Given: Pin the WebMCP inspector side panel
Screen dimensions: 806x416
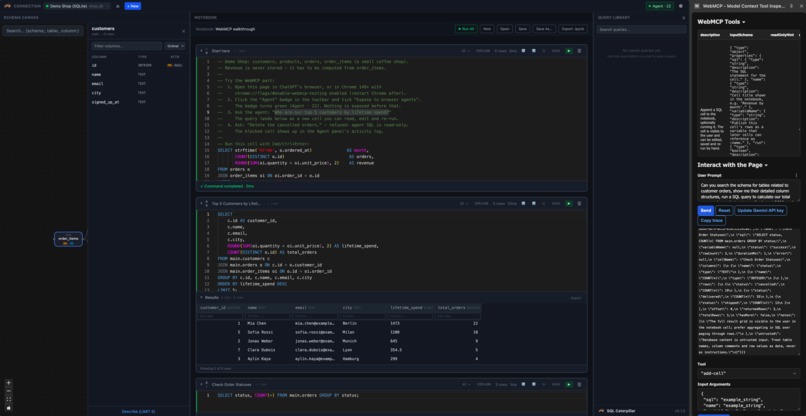Looking at the screenshot, I should (x=791, y=6).
